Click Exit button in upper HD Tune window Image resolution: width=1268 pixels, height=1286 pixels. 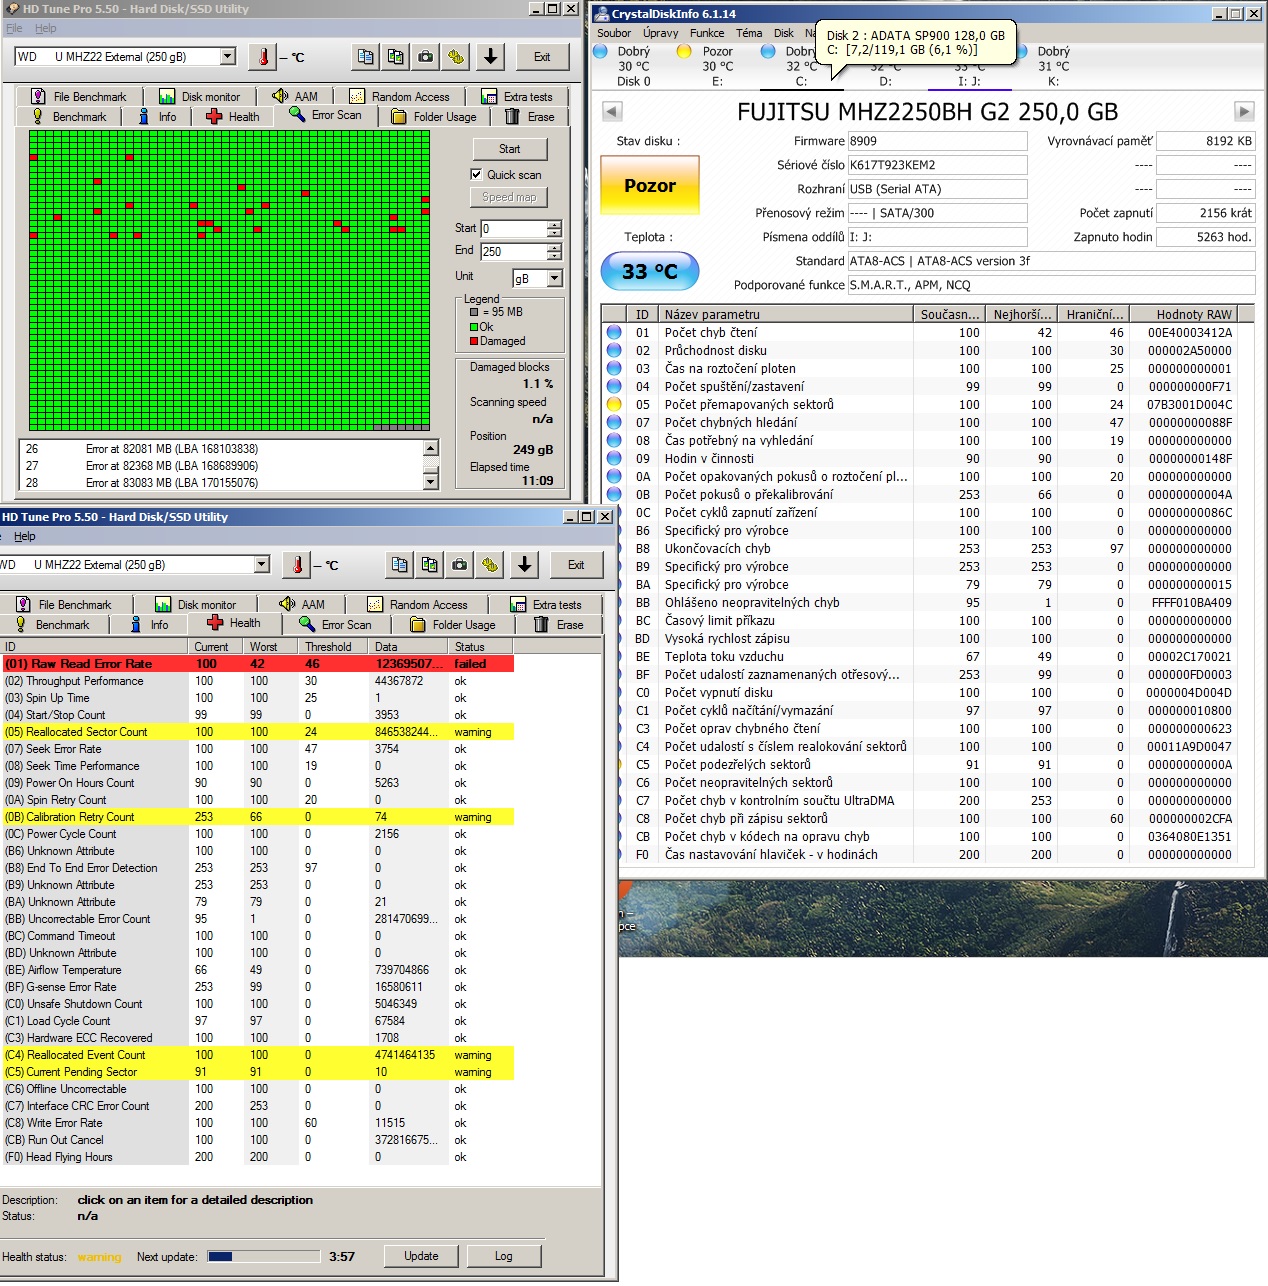tap(542, 57)
